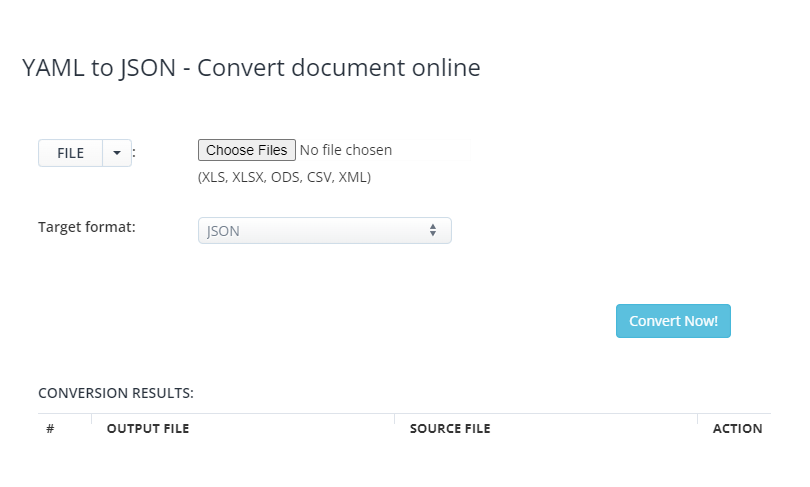
Task: Click the 'No file chosen' text
Action: point(346,150)
